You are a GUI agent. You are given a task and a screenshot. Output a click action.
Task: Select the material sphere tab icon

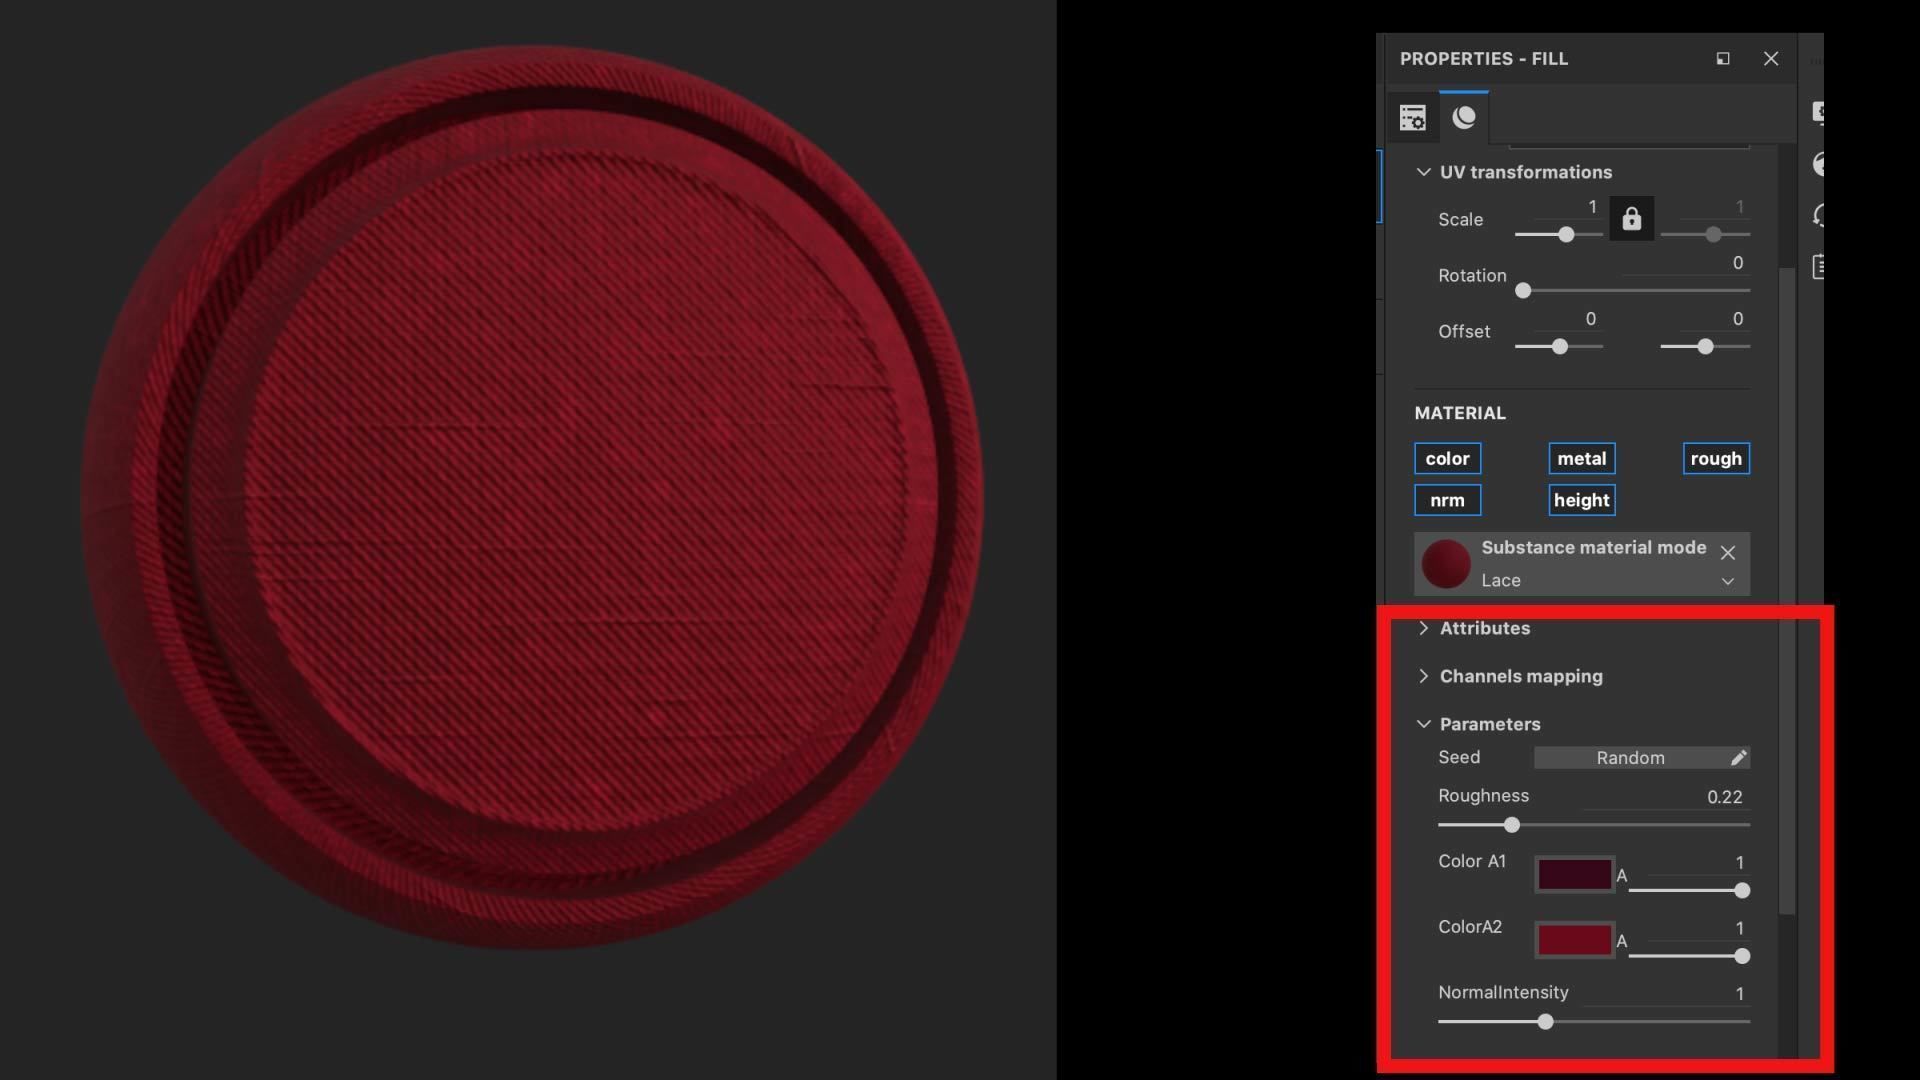point(1464,118)
